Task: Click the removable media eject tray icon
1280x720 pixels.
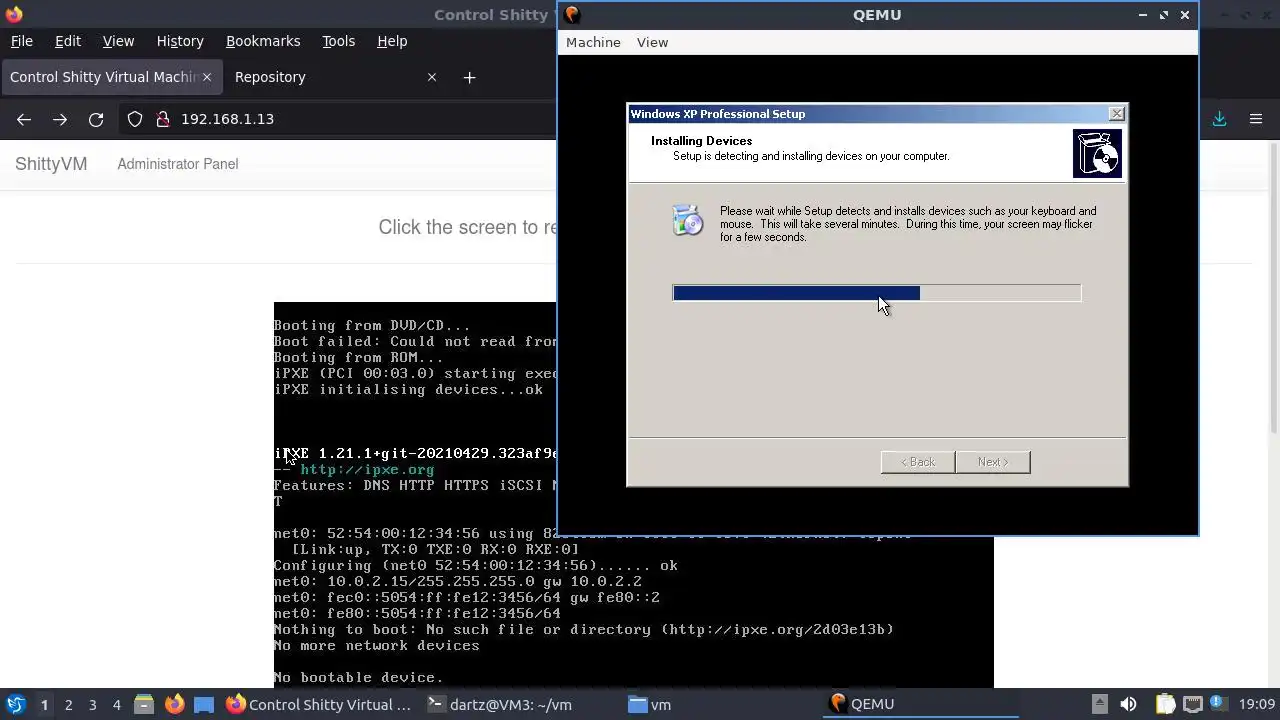Action: [x=1099, y=704]
